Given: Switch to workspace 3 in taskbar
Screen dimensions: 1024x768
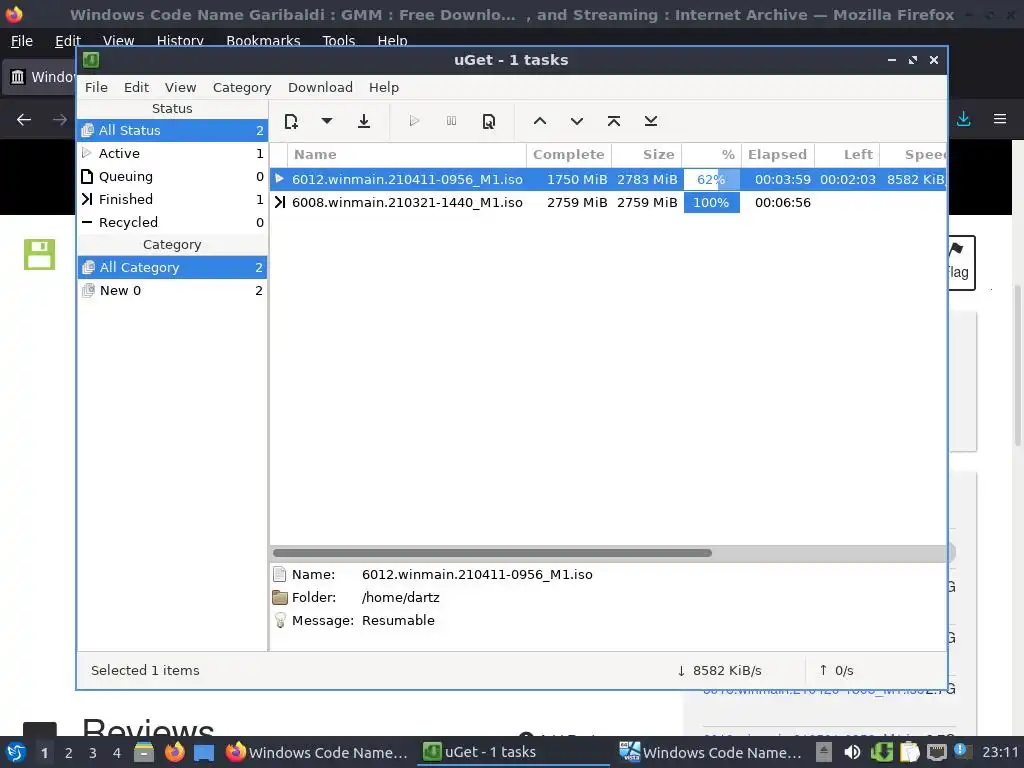Looking at the screenshot, I should pyautogui.click(x=93, y=753).
